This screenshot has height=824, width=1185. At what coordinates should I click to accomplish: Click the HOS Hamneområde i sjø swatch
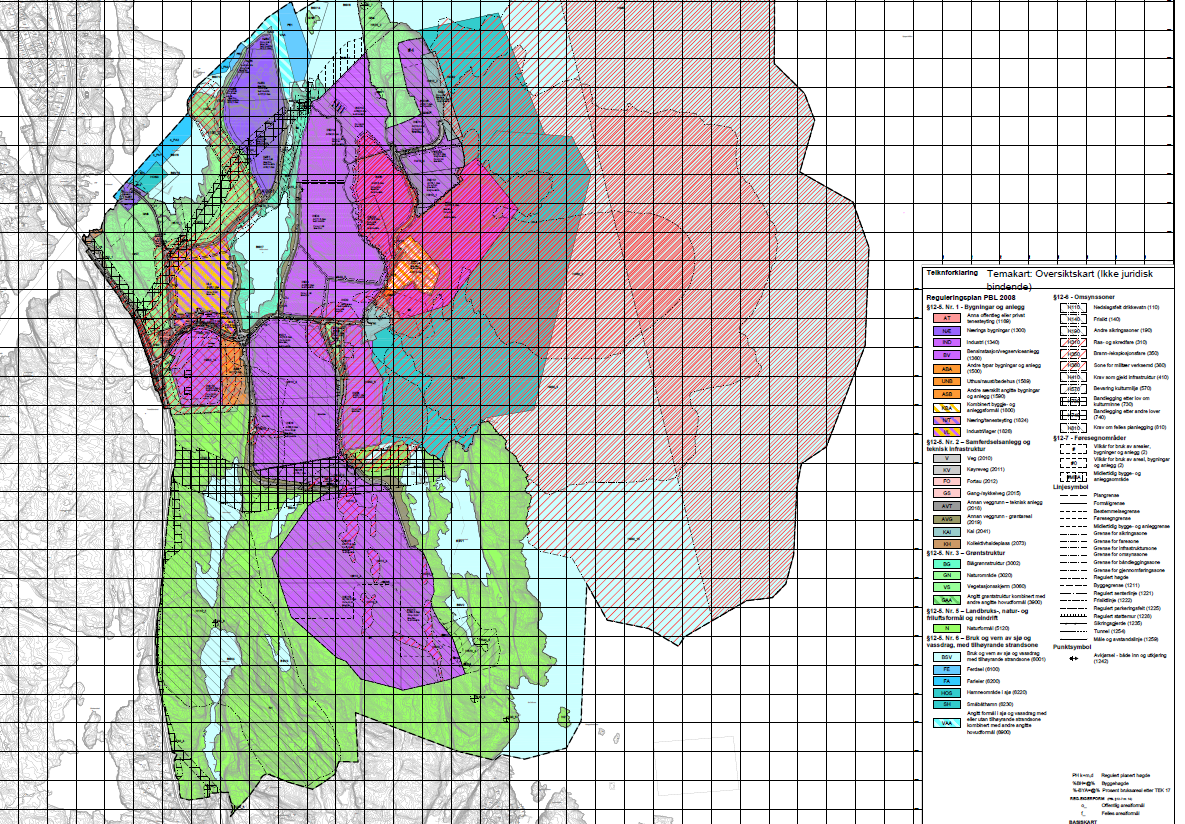946,692
